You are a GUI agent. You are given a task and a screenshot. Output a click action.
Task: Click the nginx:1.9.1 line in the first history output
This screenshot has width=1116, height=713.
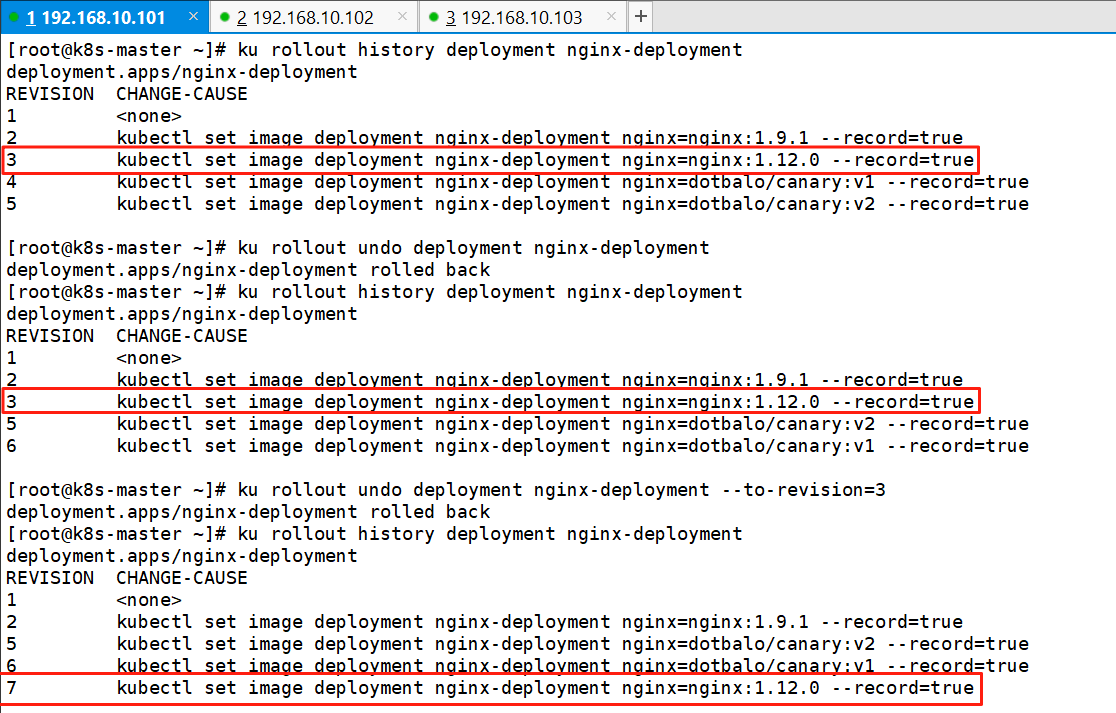(x=484, y=138)
